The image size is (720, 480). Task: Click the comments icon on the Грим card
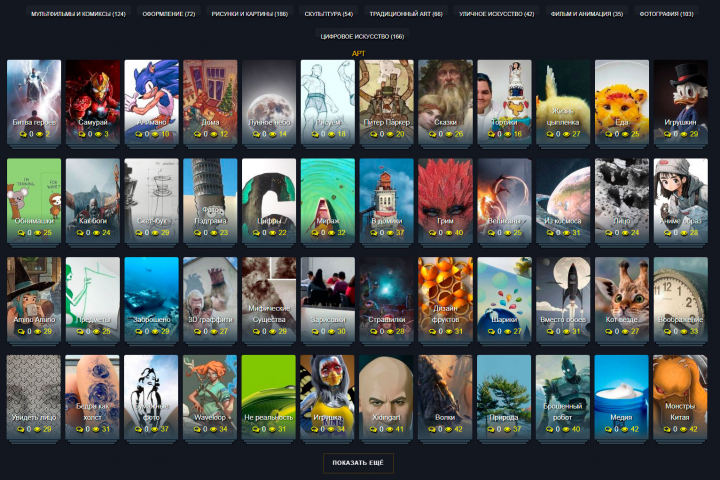click(433, 233)
